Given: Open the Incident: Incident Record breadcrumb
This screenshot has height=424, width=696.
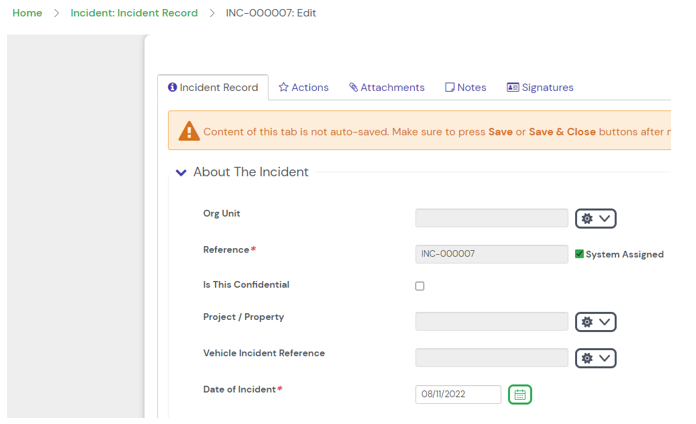Looking at the screenshot, I should pos(134,13).
